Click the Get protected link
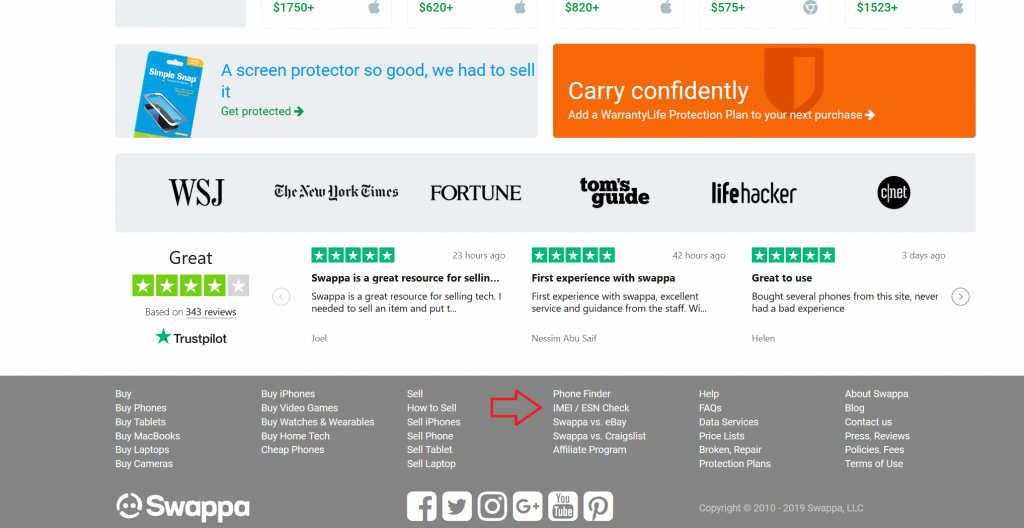Viewport: 1024px width, 528px height. pos(263,111)
